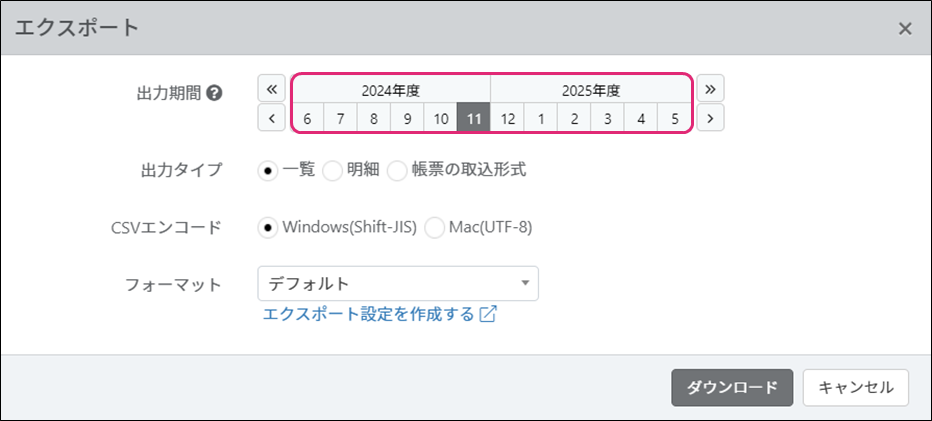
Task: Choose month 5 in fiscal year 2025
Action: click(x=674, y=119)
